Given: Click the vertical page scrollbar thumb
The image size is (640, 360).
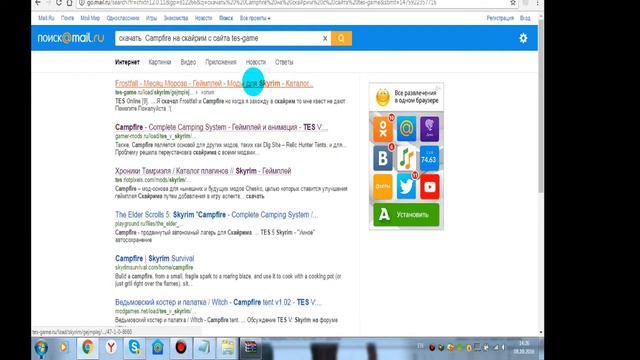Looking at the screenshot, I should pyautogui.click(x=541, y=106).
